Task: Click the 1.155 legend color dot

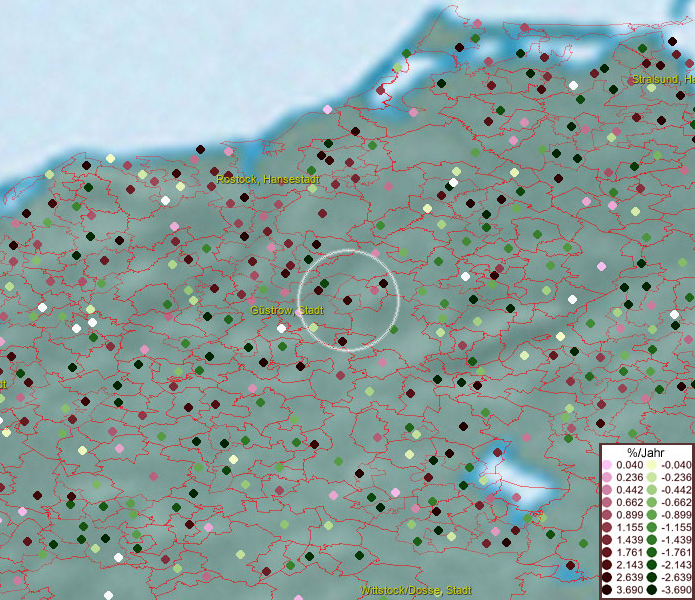Action: pyautogui.click(x=607, y=526)
